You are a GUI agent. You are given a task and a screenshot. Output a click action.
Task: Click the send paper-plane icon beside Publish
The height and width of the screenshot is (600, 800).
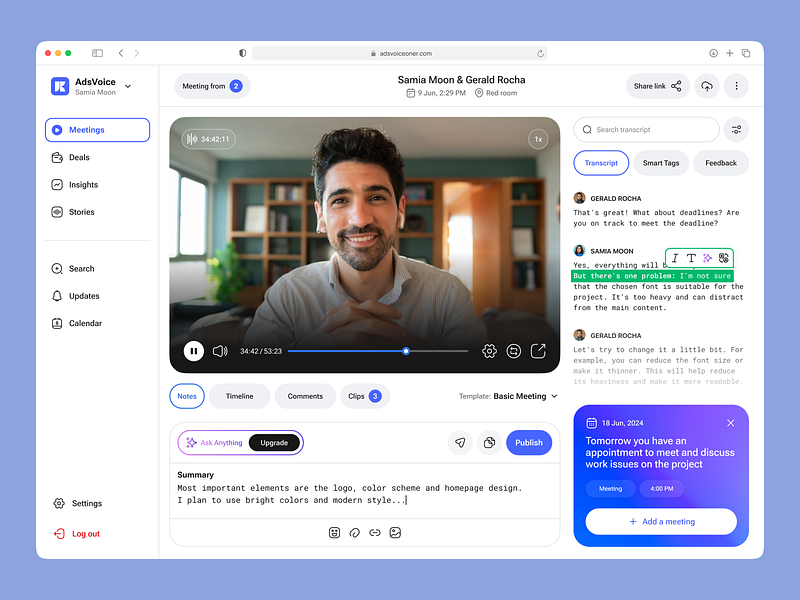pyautogui.click(x=461, y=442)
